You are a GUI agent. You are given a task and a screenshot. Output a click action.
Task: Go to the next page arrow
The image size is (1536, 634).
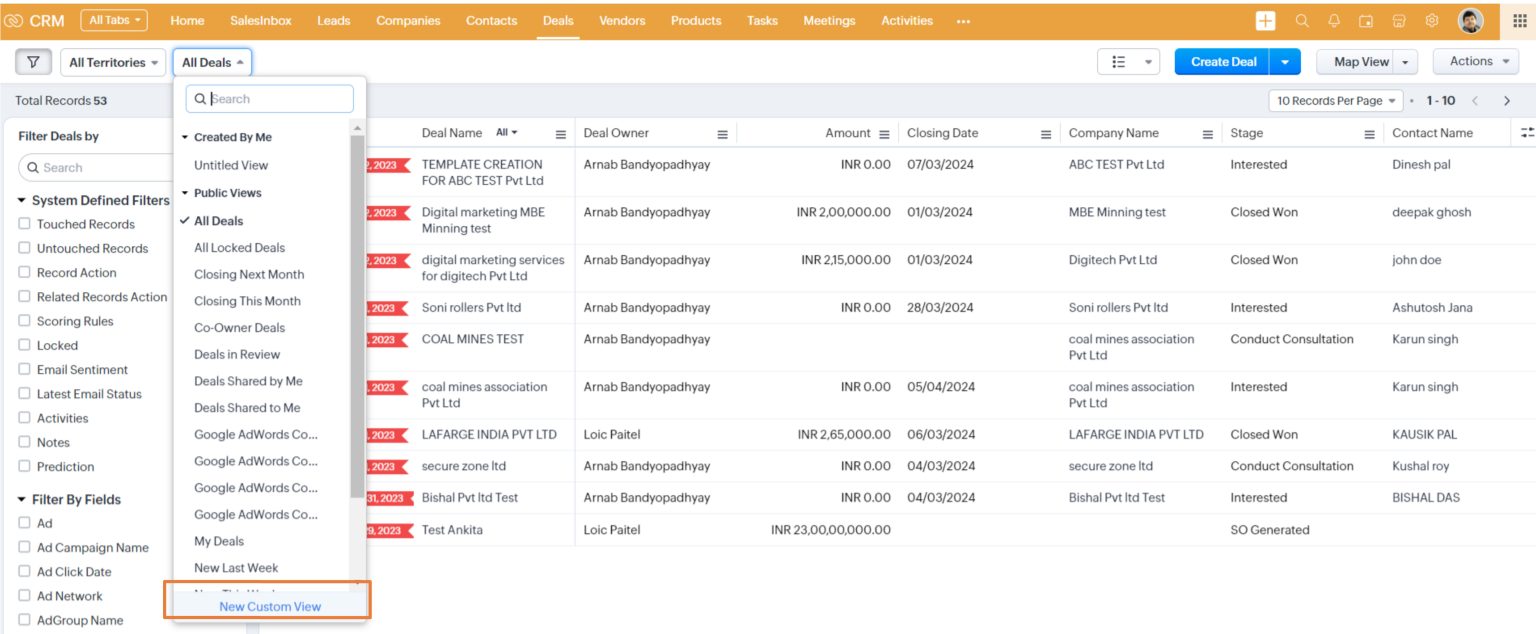1507,101
